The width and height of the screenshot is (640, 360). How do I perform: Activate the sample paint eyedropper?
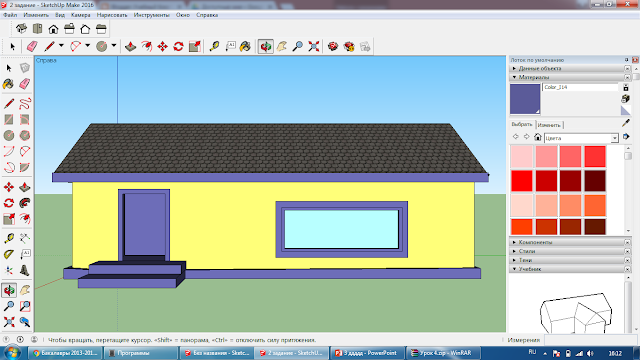(x=626, y=123)
